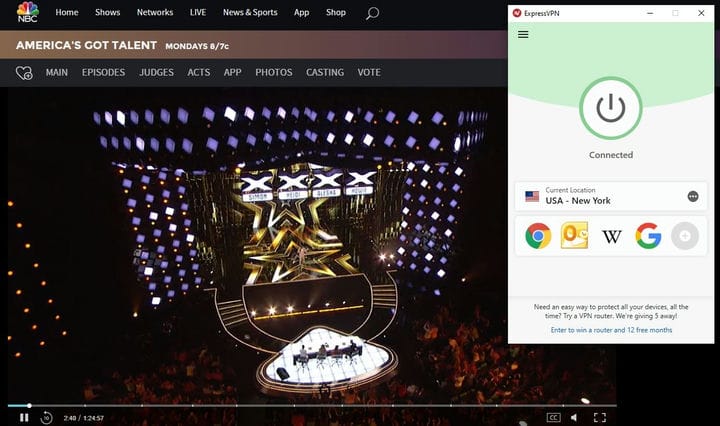Open the ExpressVPN hamburger menu
This screenshot has width=720, height=426.
523,34
